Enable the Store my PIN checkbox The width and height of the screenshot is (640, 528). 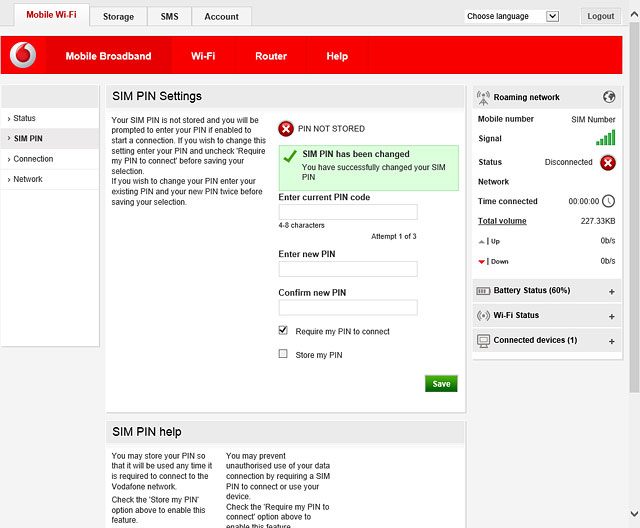(283, 353)
